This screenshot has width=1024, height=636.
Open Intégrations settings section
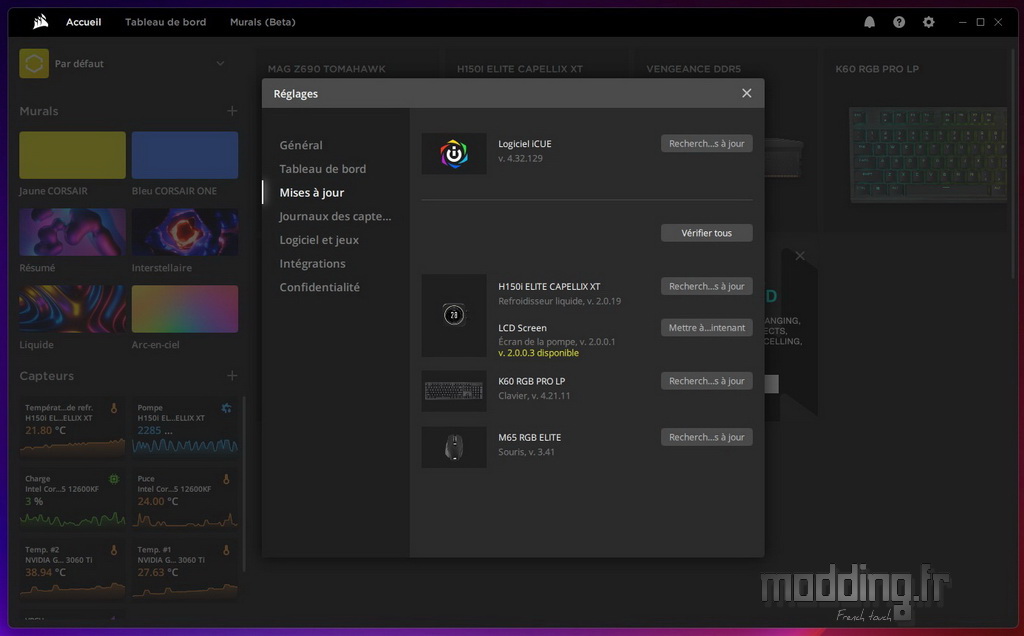pyautogui.click(x=312, y=264)
